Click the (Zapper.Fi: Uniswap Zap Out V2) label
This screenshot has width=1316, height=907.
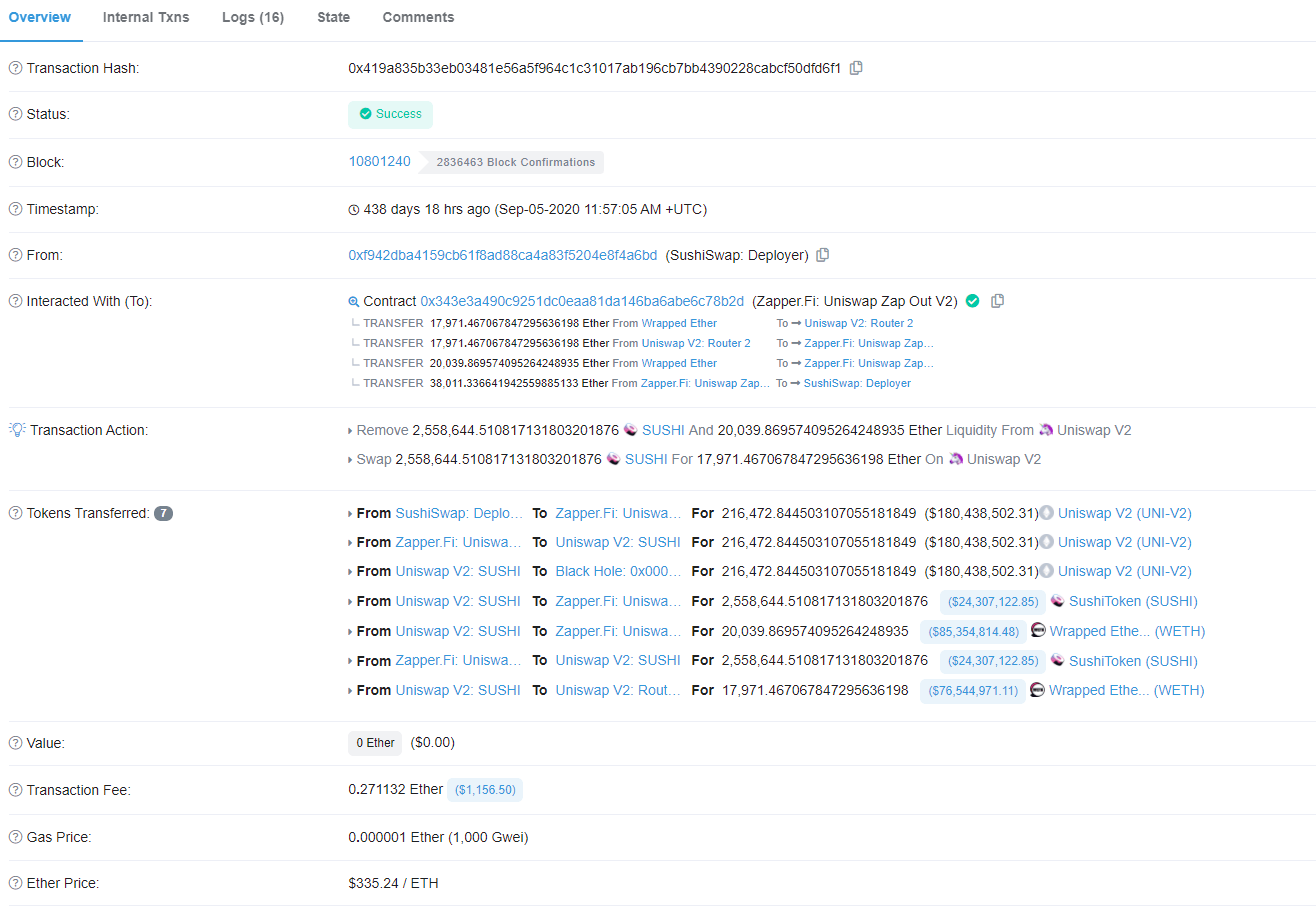point(855,301)
